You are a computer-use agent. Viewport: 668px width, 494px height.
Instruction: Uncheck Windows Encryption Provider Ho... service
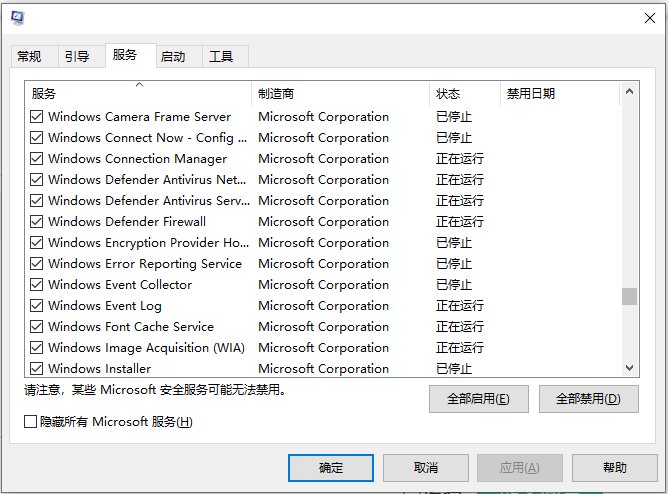point(37,243)
